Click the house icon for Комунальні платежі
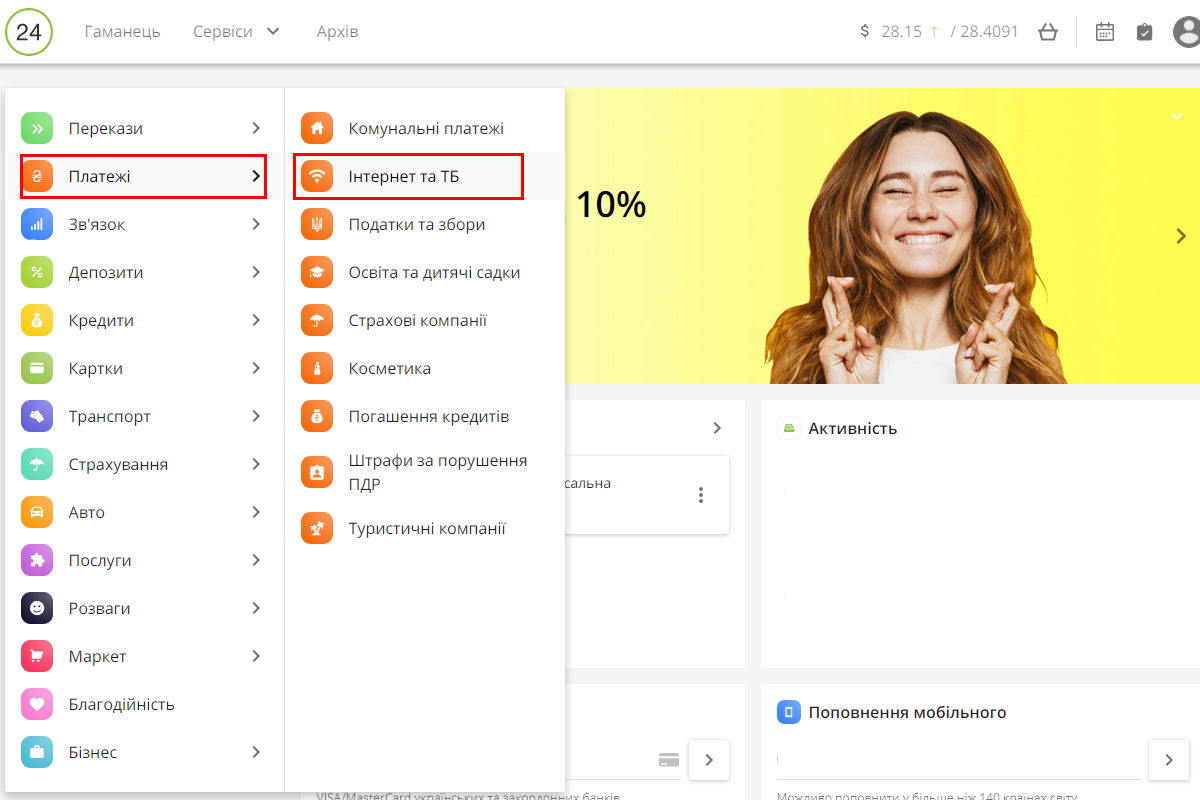 click(x=317, y=129)
